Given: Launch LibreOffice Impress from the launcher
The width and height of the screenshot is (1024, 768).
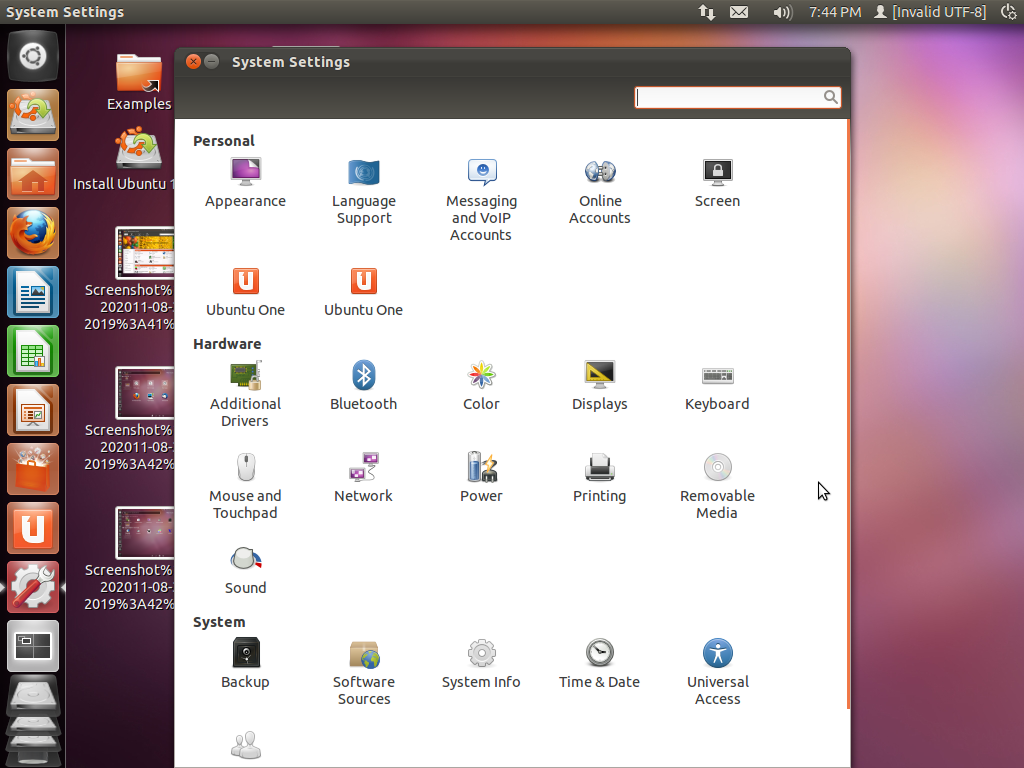Looking at the screenshot, I should [33, 410].
